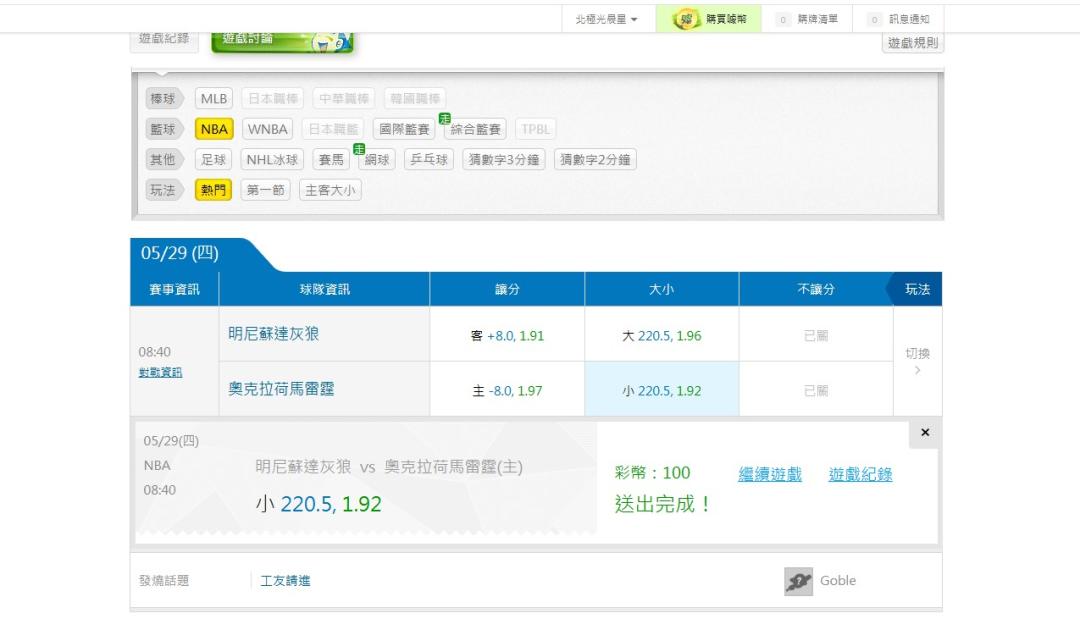
Task: Select the 網球 filter
Action: tap(377, 160)
